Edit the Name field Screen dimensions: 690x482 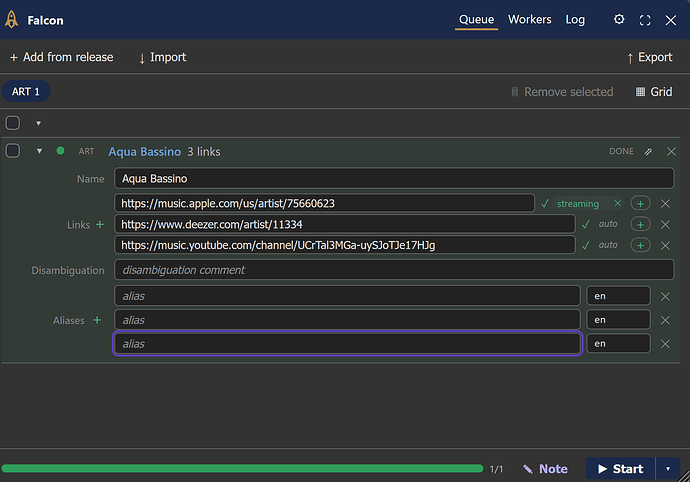(x=394, y=179)
